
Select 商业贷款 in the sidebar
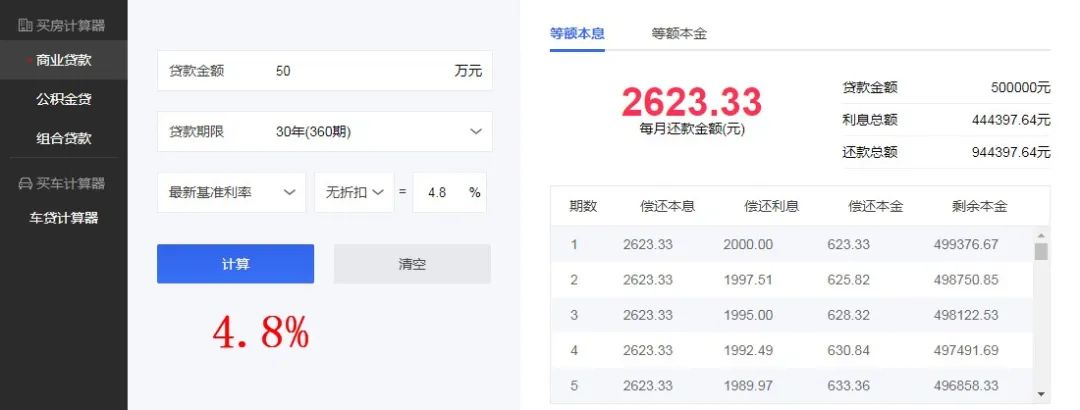[64, 60]
